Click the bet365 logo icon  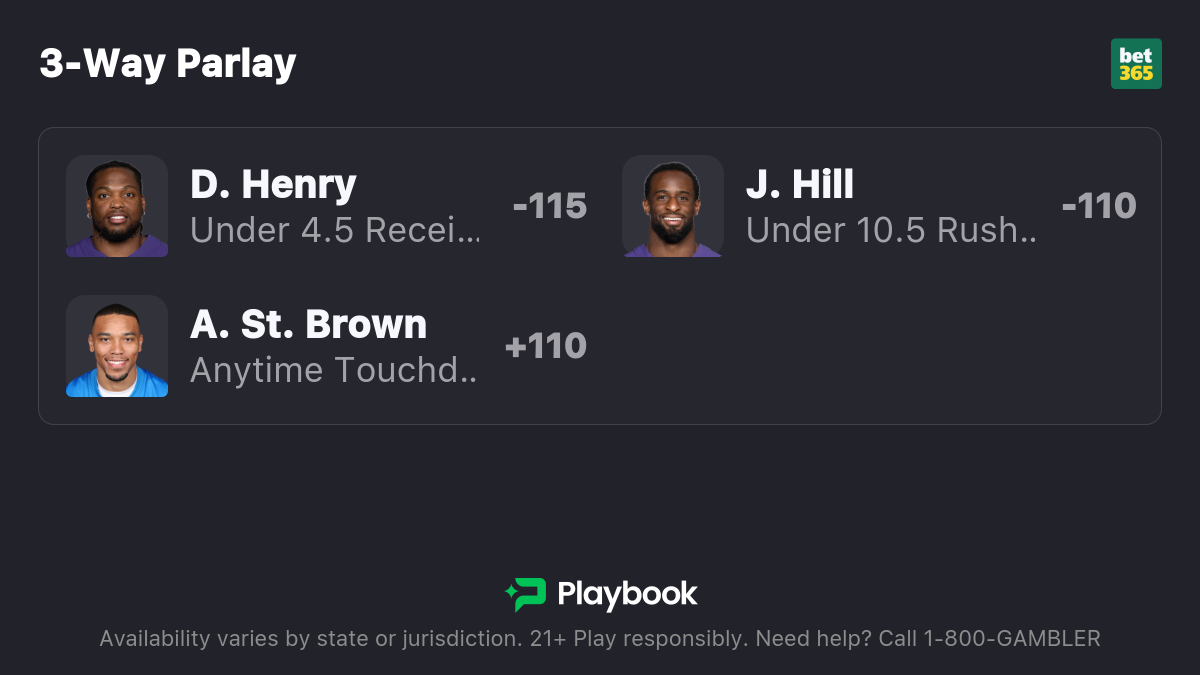tap(1136, 64)
